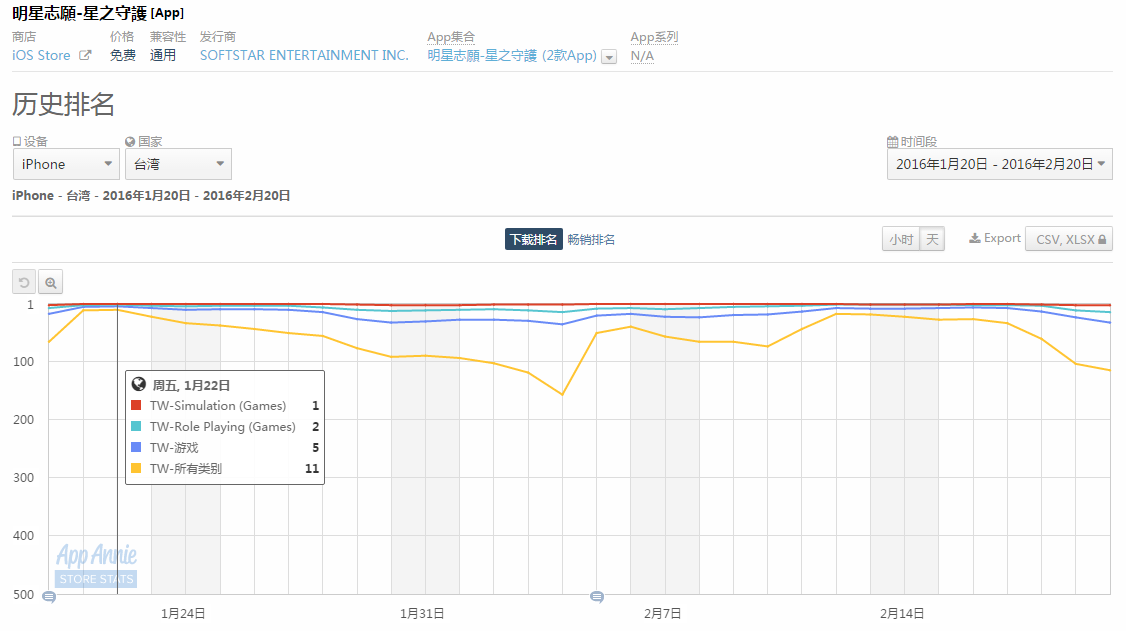Screen dimensions: 1126x631
Task: Click the 1月31日 x-axis label
Action: (422, 614)
